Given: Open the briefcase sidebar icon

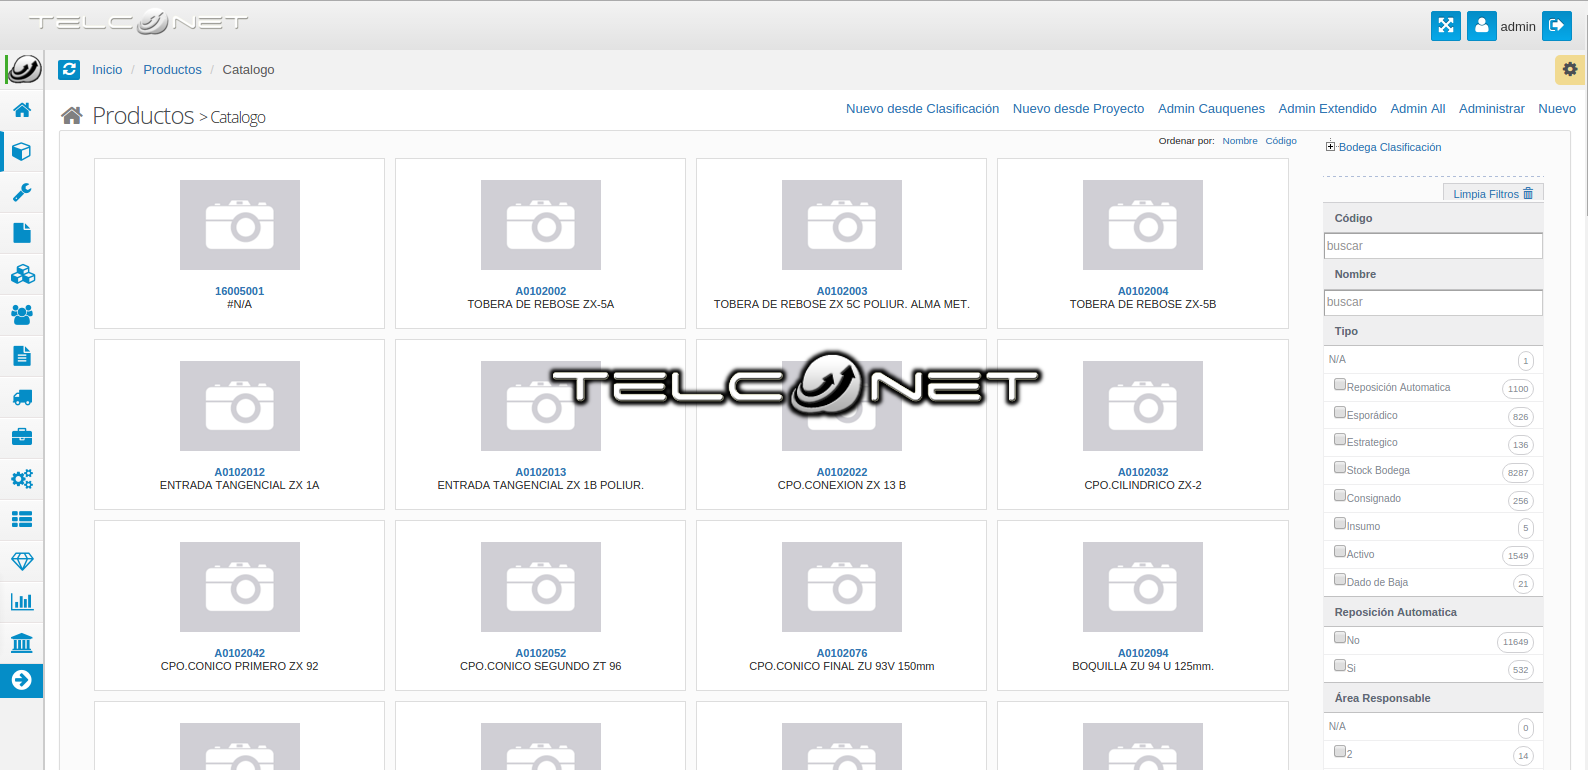Looking at the screenshot, I should [x=22, y=437].
